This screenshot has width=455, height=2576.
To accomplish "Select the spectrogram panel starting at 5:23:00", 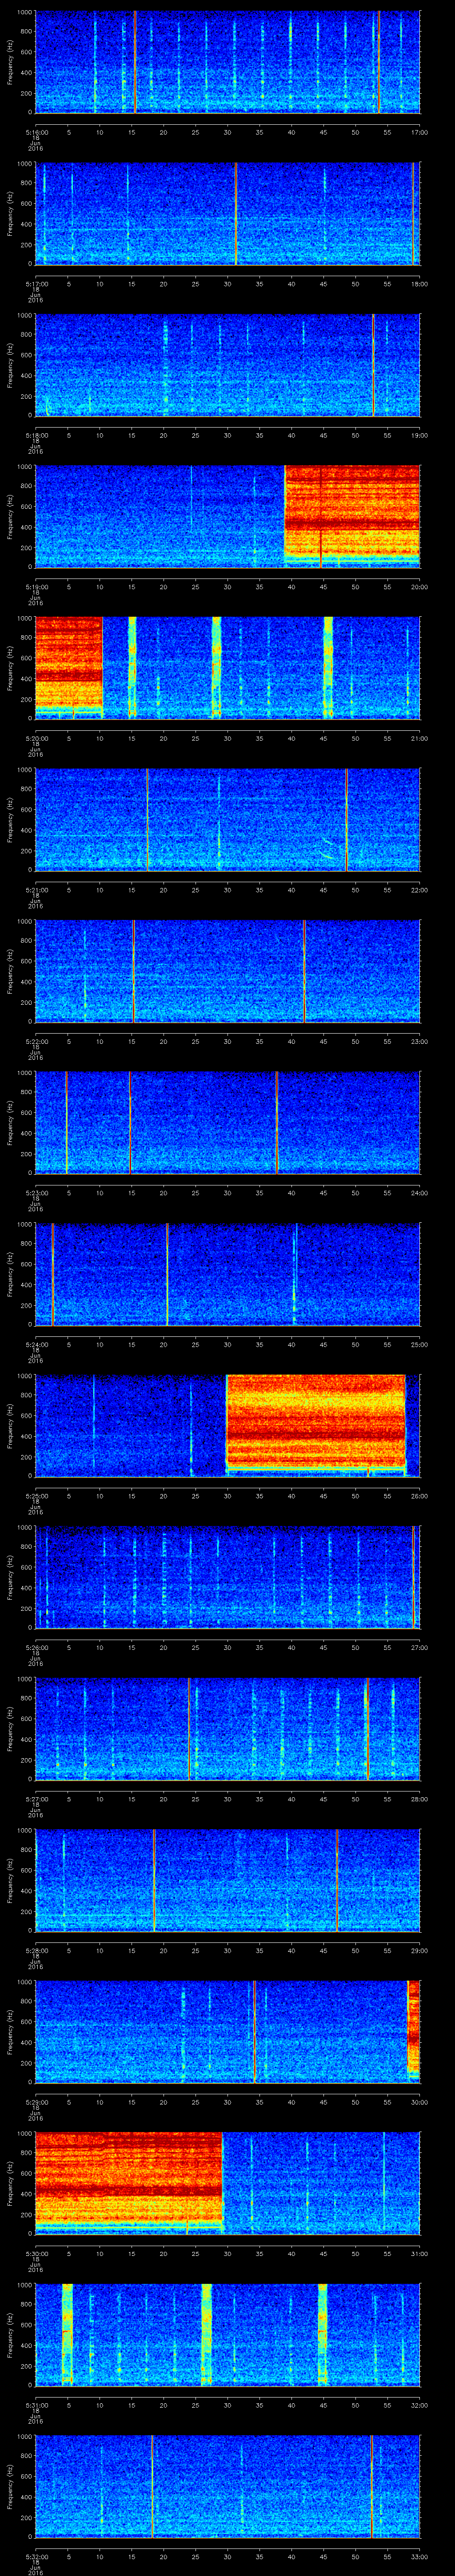I will point(228,1122).
